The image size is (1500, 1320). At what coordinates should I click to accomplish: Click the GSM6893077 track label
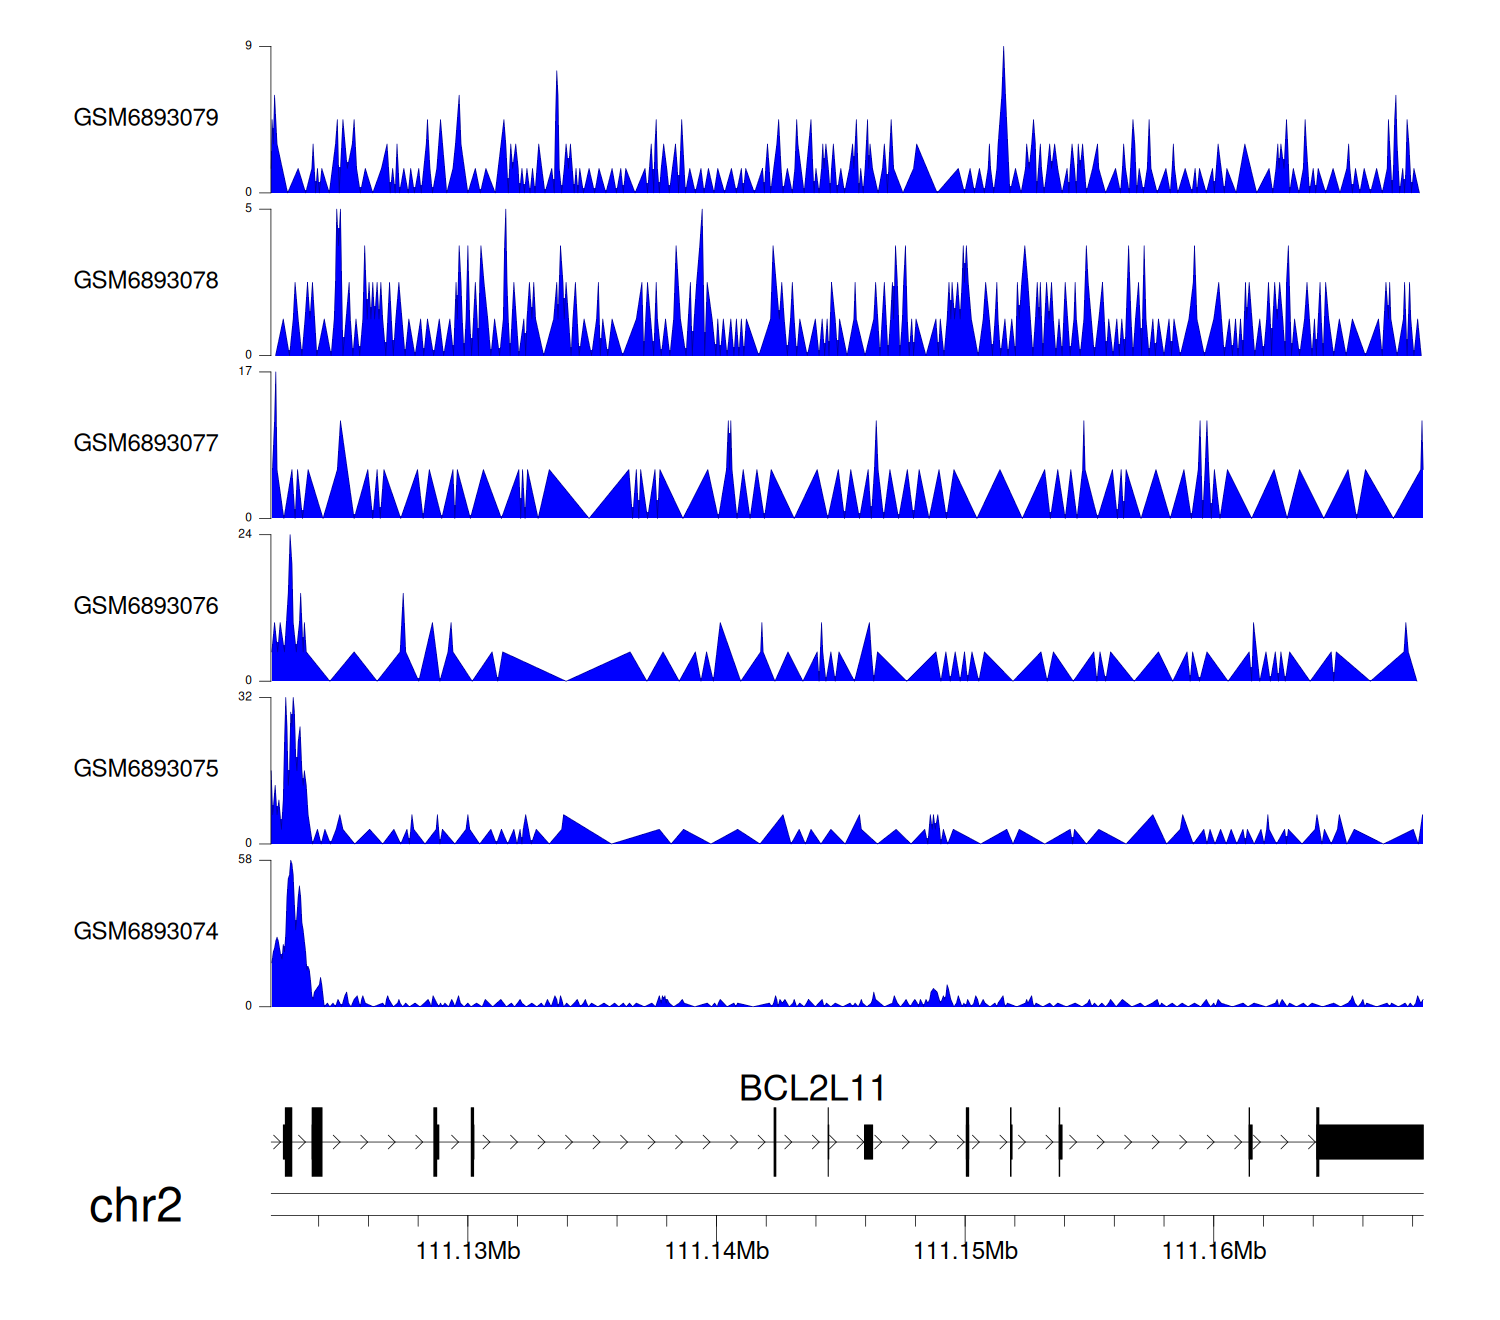146,443
